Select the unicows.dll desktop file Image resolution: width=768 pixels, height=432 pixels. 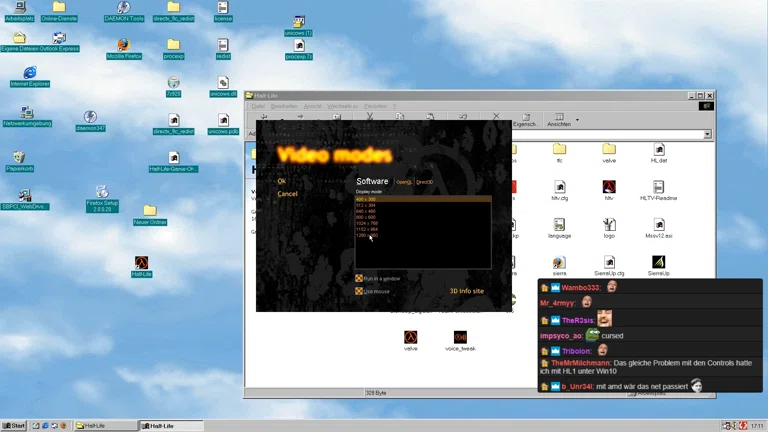tap(223, 87)
